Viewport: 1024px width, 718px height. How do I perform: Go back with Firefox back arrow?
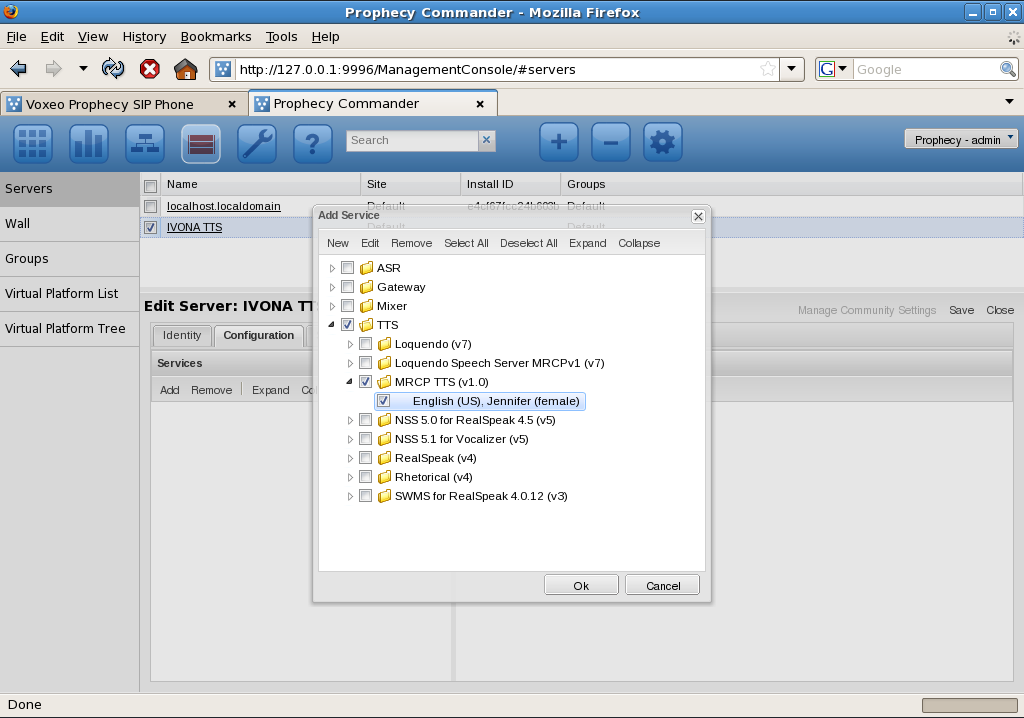(18, 69)
